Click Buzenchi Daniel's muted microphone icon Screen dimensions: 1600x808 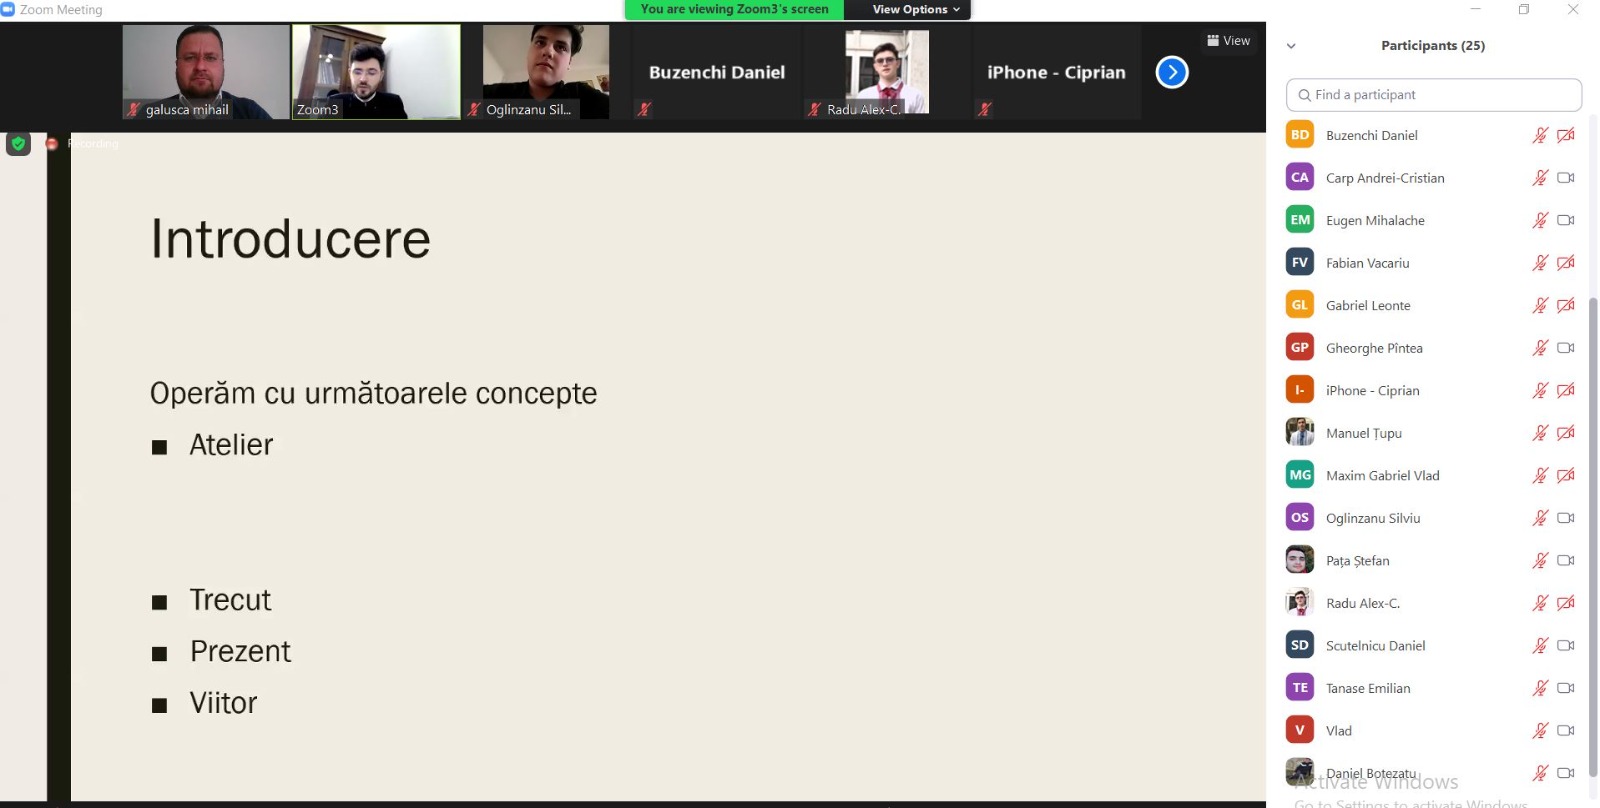coord(1539,135)
